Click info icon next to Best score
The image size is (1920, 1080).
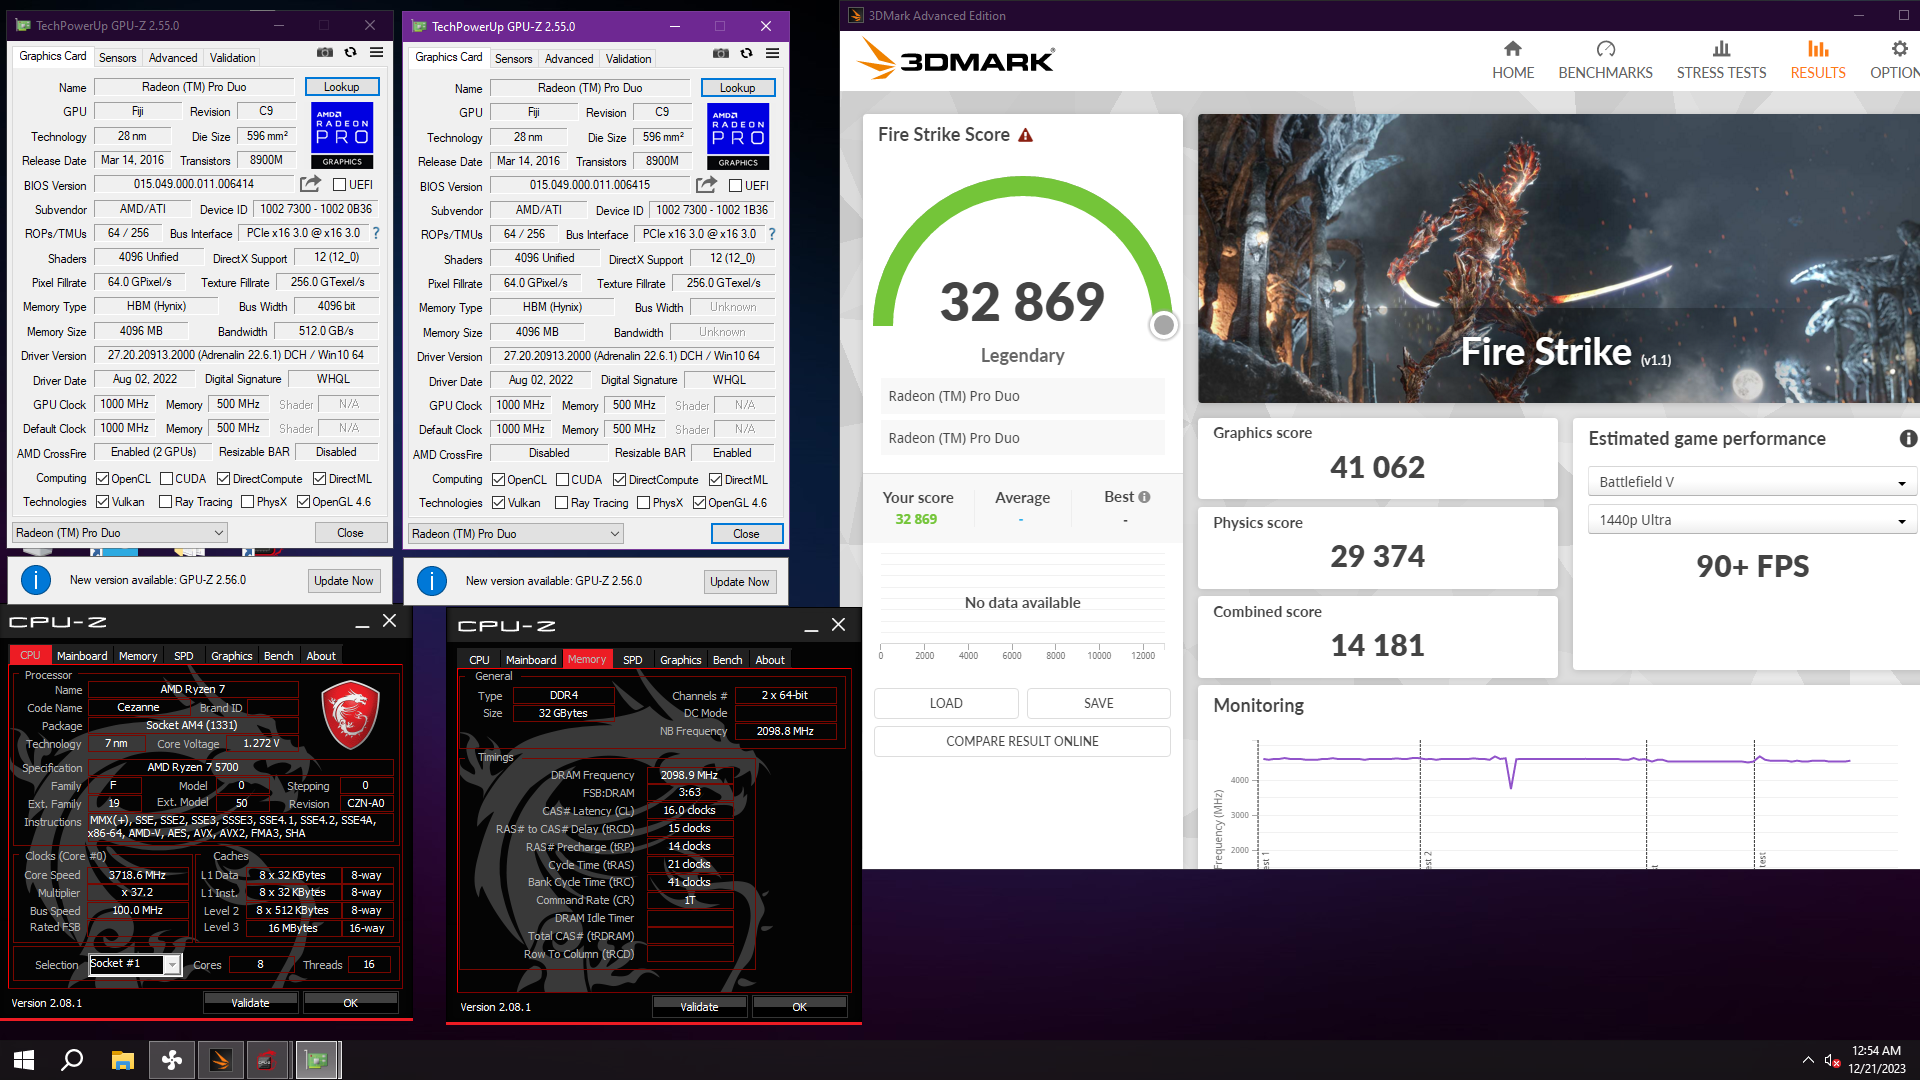(1144, 497)
